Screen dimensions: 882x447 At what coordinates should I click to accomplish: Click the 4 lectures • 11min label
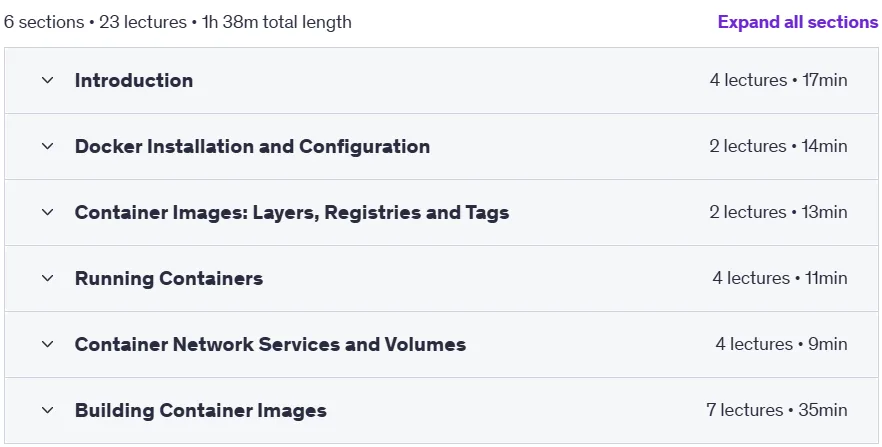(780, 278)
